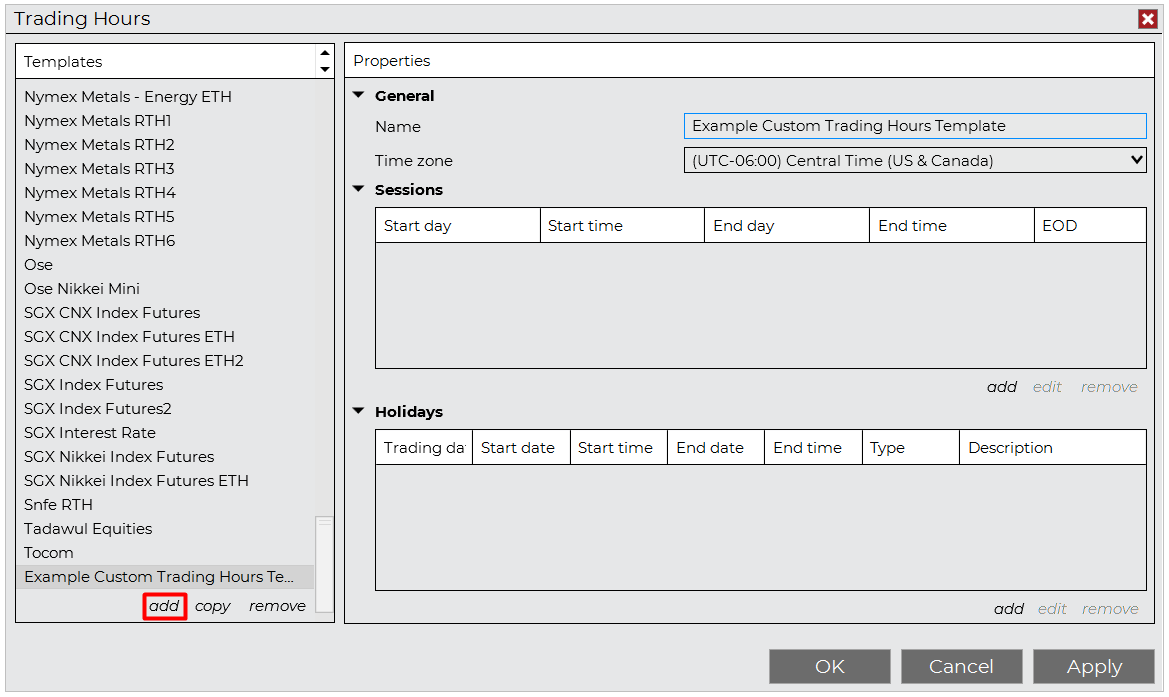
Task: Edit the selected holiday
Action: click(x=1052, y=609)
